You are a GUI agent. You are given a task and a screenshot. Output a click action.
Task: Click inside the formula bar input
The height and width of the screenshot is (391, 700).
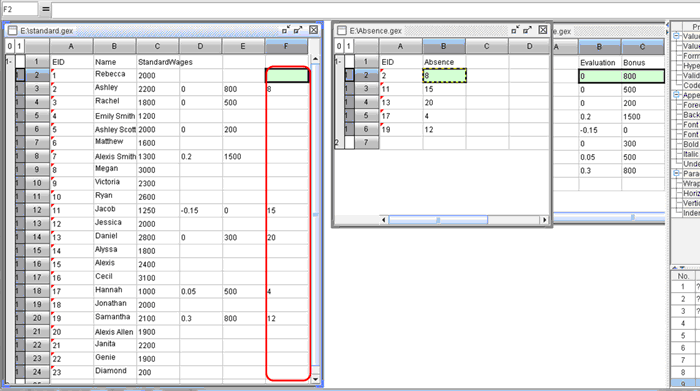375,9
